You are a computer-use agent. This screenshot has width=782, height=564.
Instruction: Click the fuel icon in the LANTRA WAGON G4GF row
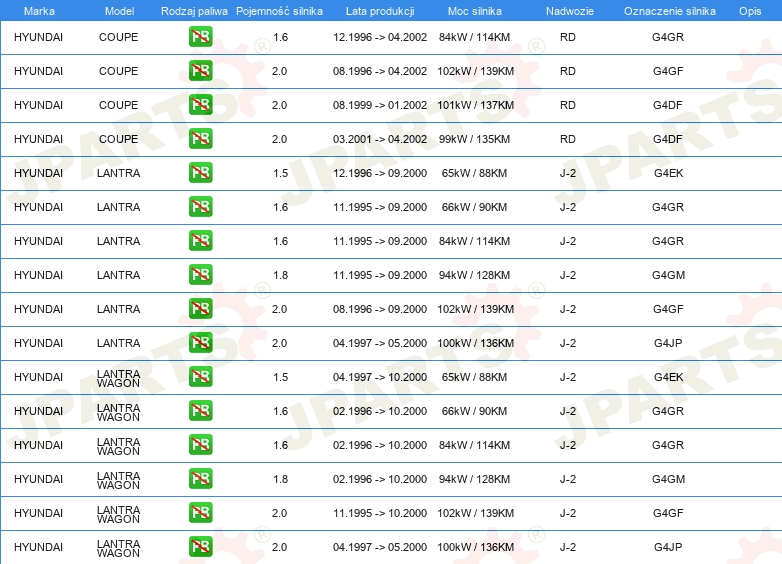(200, 512)
